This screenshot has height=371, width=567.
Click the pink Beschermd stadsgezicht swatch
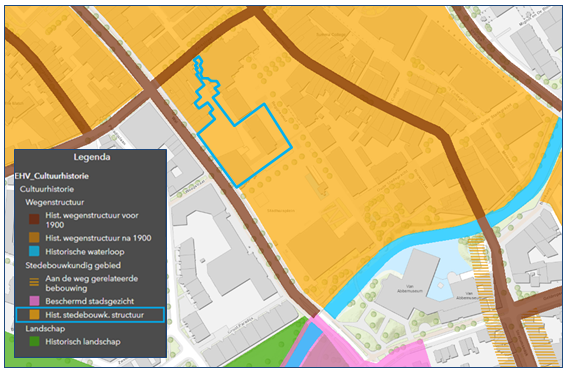tap(34, 301)
